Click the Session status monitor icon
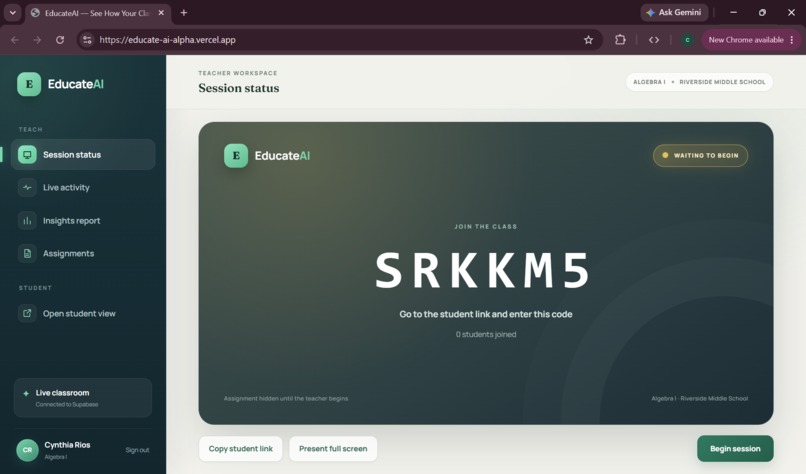 pos(27,155)
